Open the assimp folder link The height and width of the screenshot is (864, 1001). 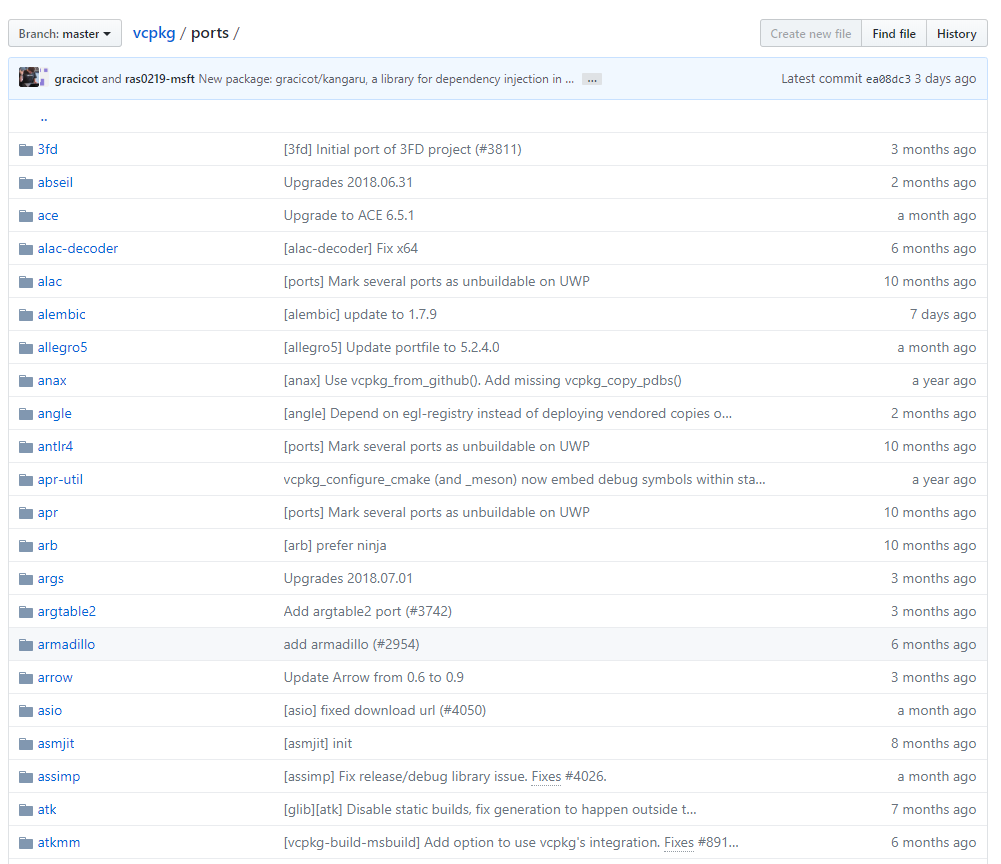pyautogui.click(x=59, y=777)
